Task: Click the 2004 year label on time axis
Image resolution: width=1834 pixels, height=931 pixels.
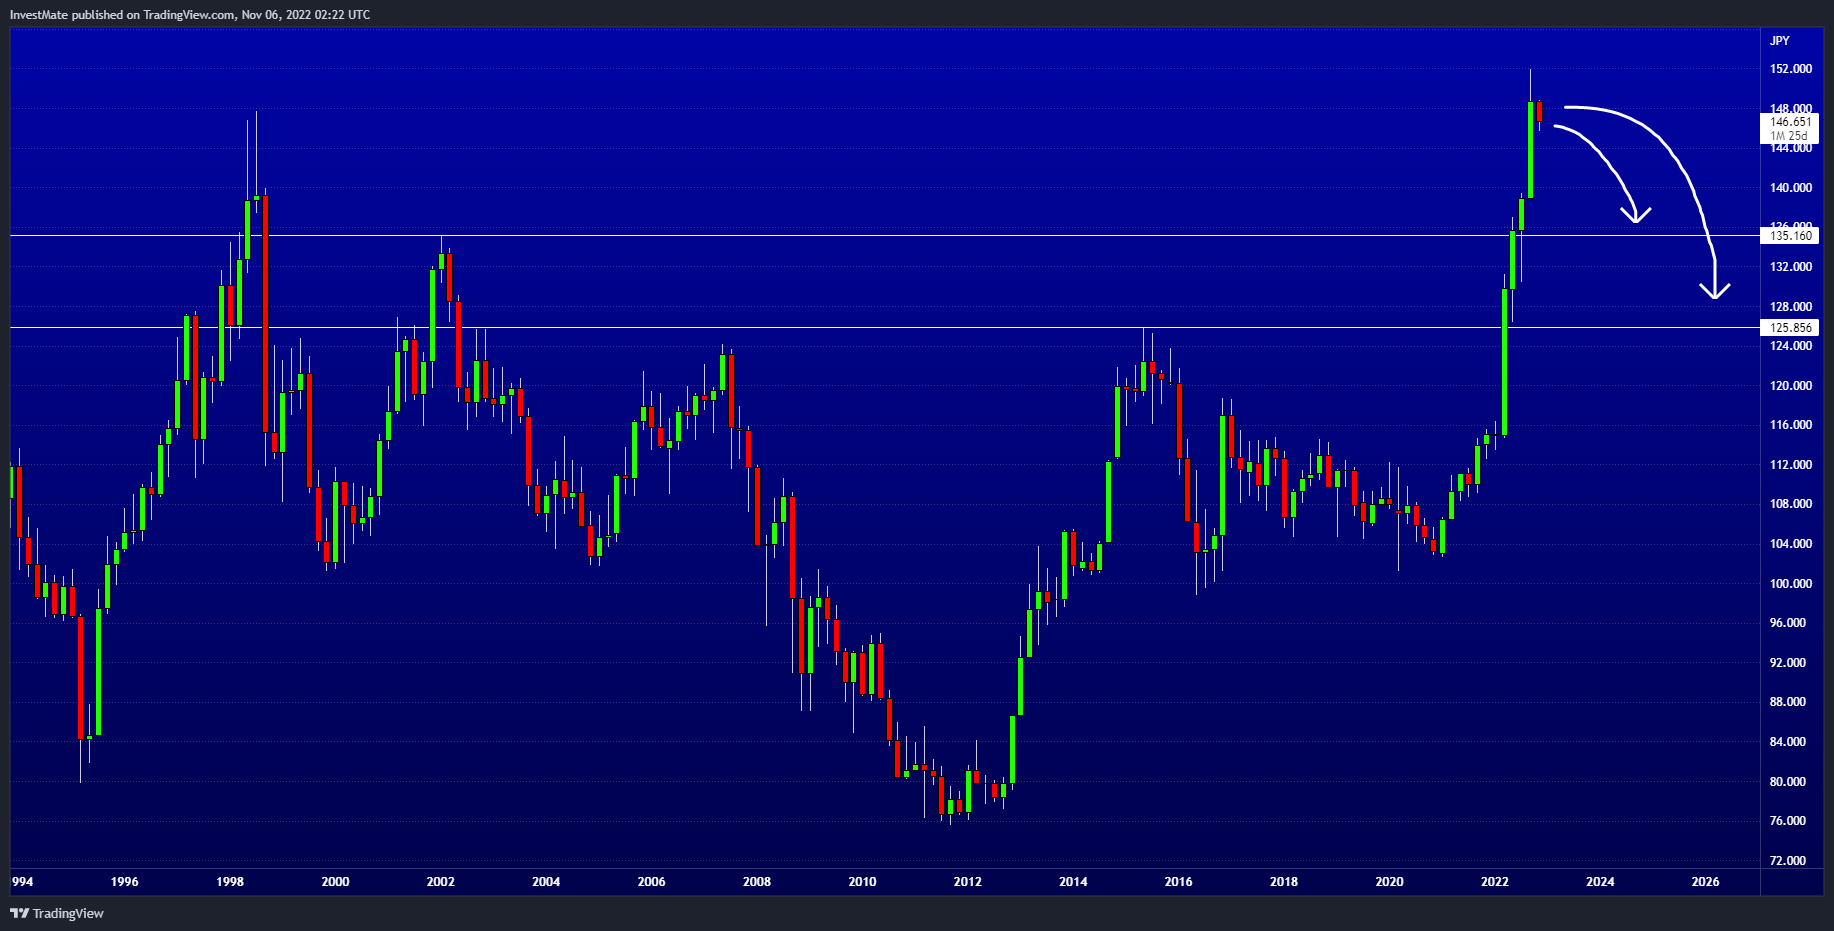Action: coord(546,882)
